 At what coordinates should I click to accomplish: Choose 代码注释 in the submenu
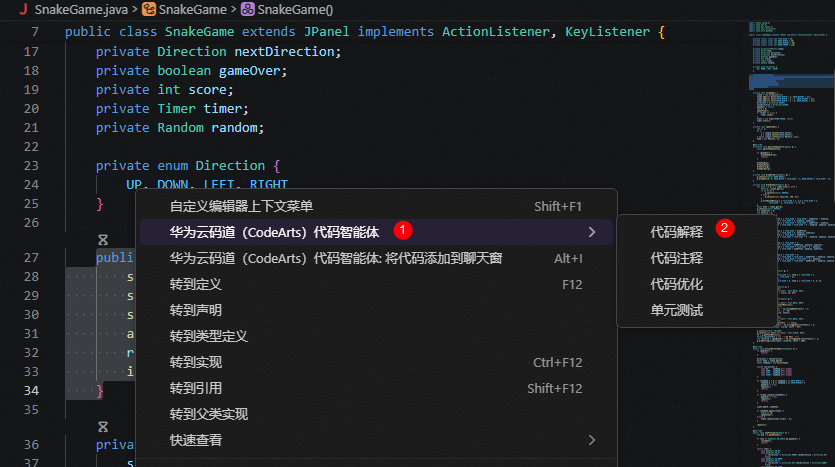point(697,258)
